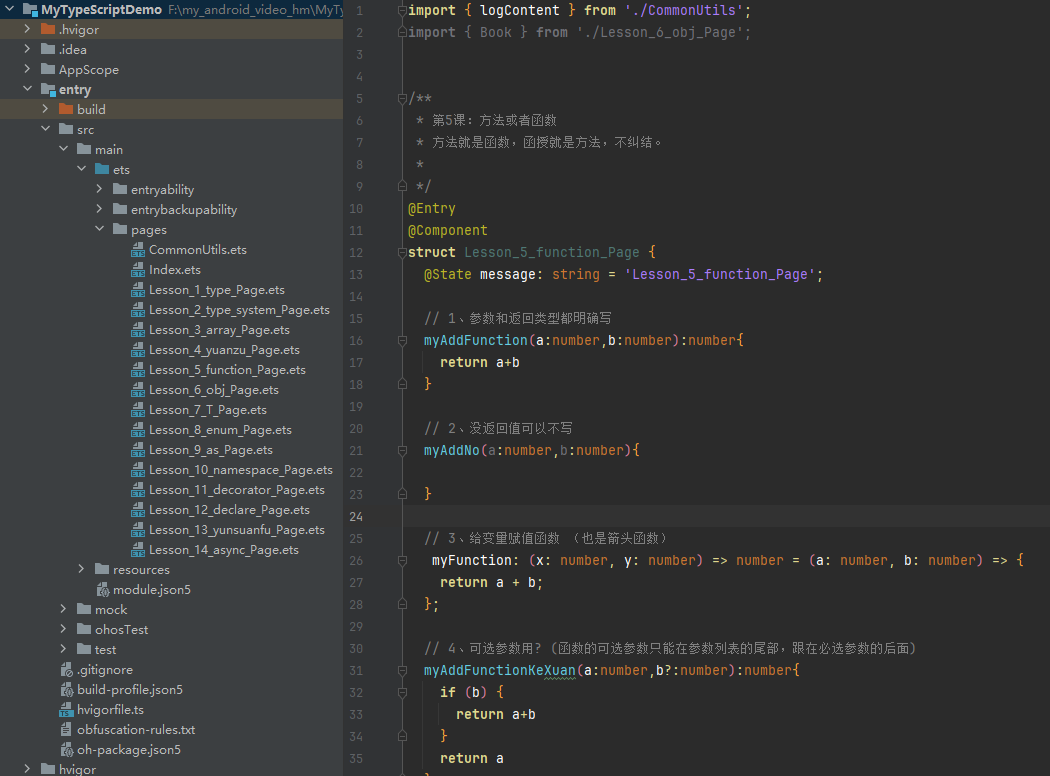Viewport: 1050px width, 776px height.
Task: Expand the .idea folder
Action: pyautogui.click(x=27, y=49)
